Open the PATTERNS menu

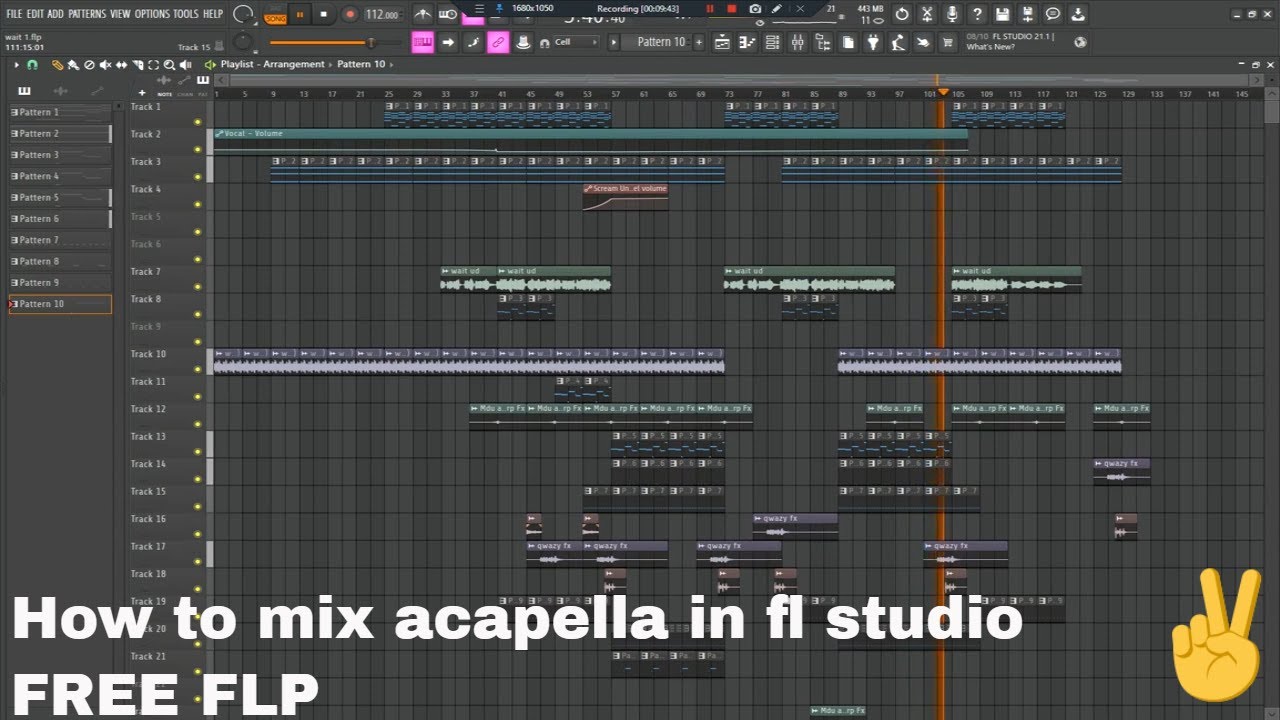tap(87, 14)
